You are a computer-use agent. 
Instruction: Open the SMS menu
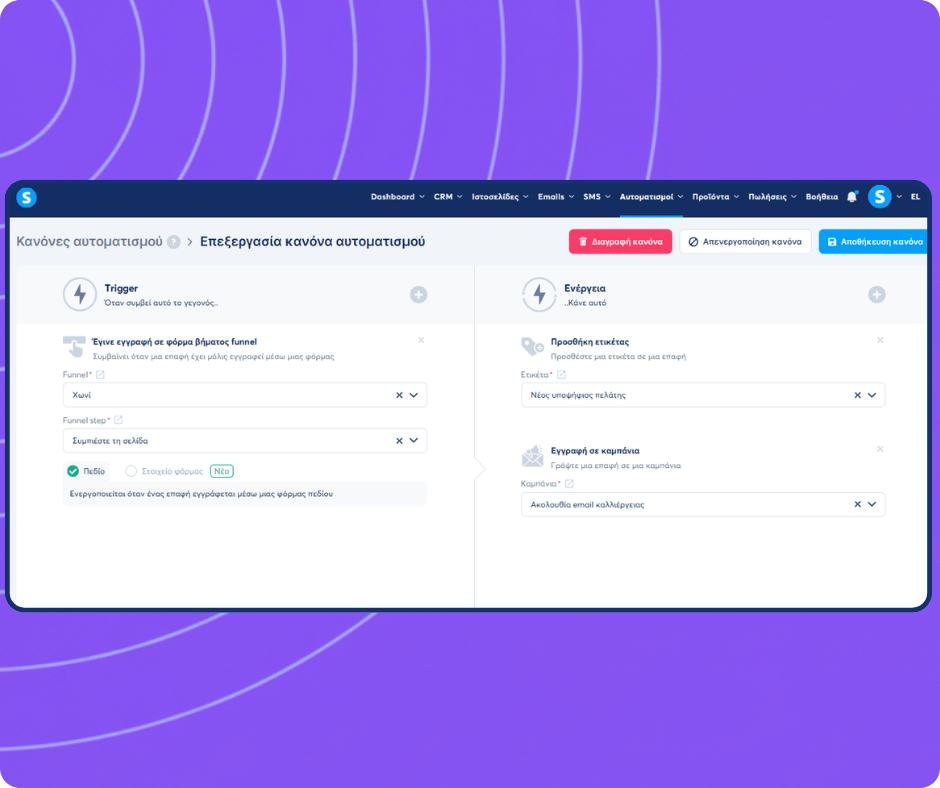[x=596, y=197]
